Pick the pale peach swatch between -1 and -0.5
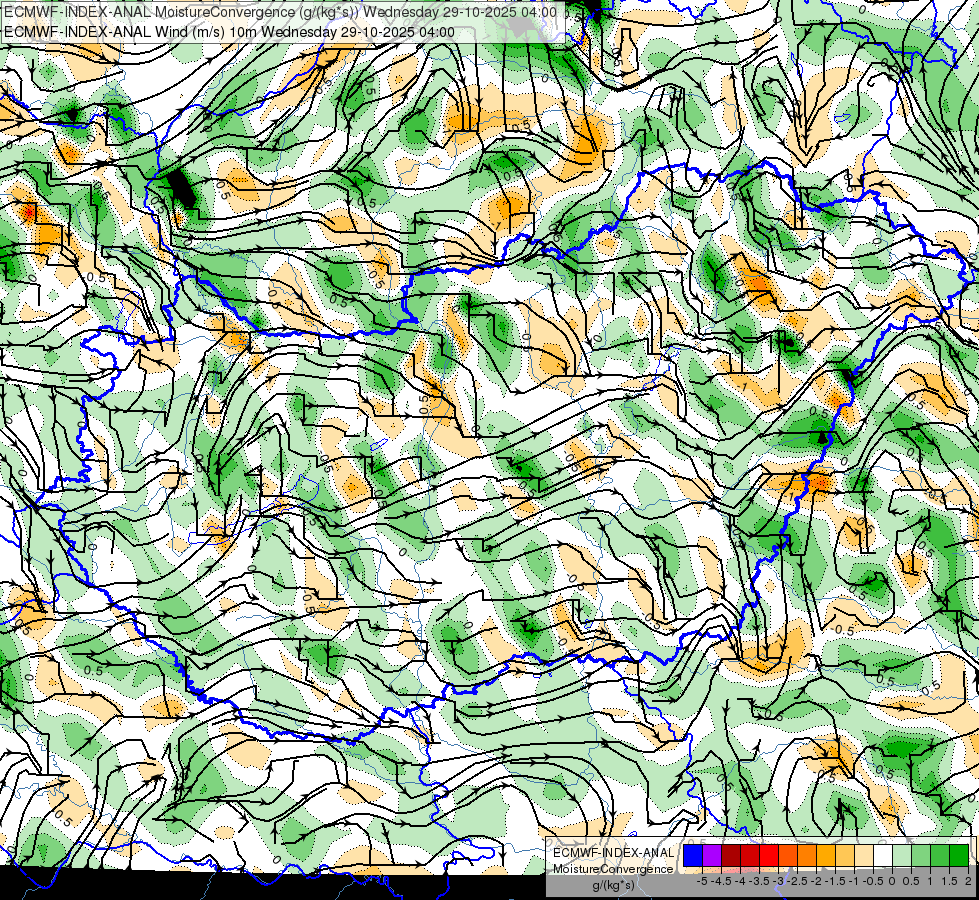Screen dimensions: 979x900 tap(864, 856)
